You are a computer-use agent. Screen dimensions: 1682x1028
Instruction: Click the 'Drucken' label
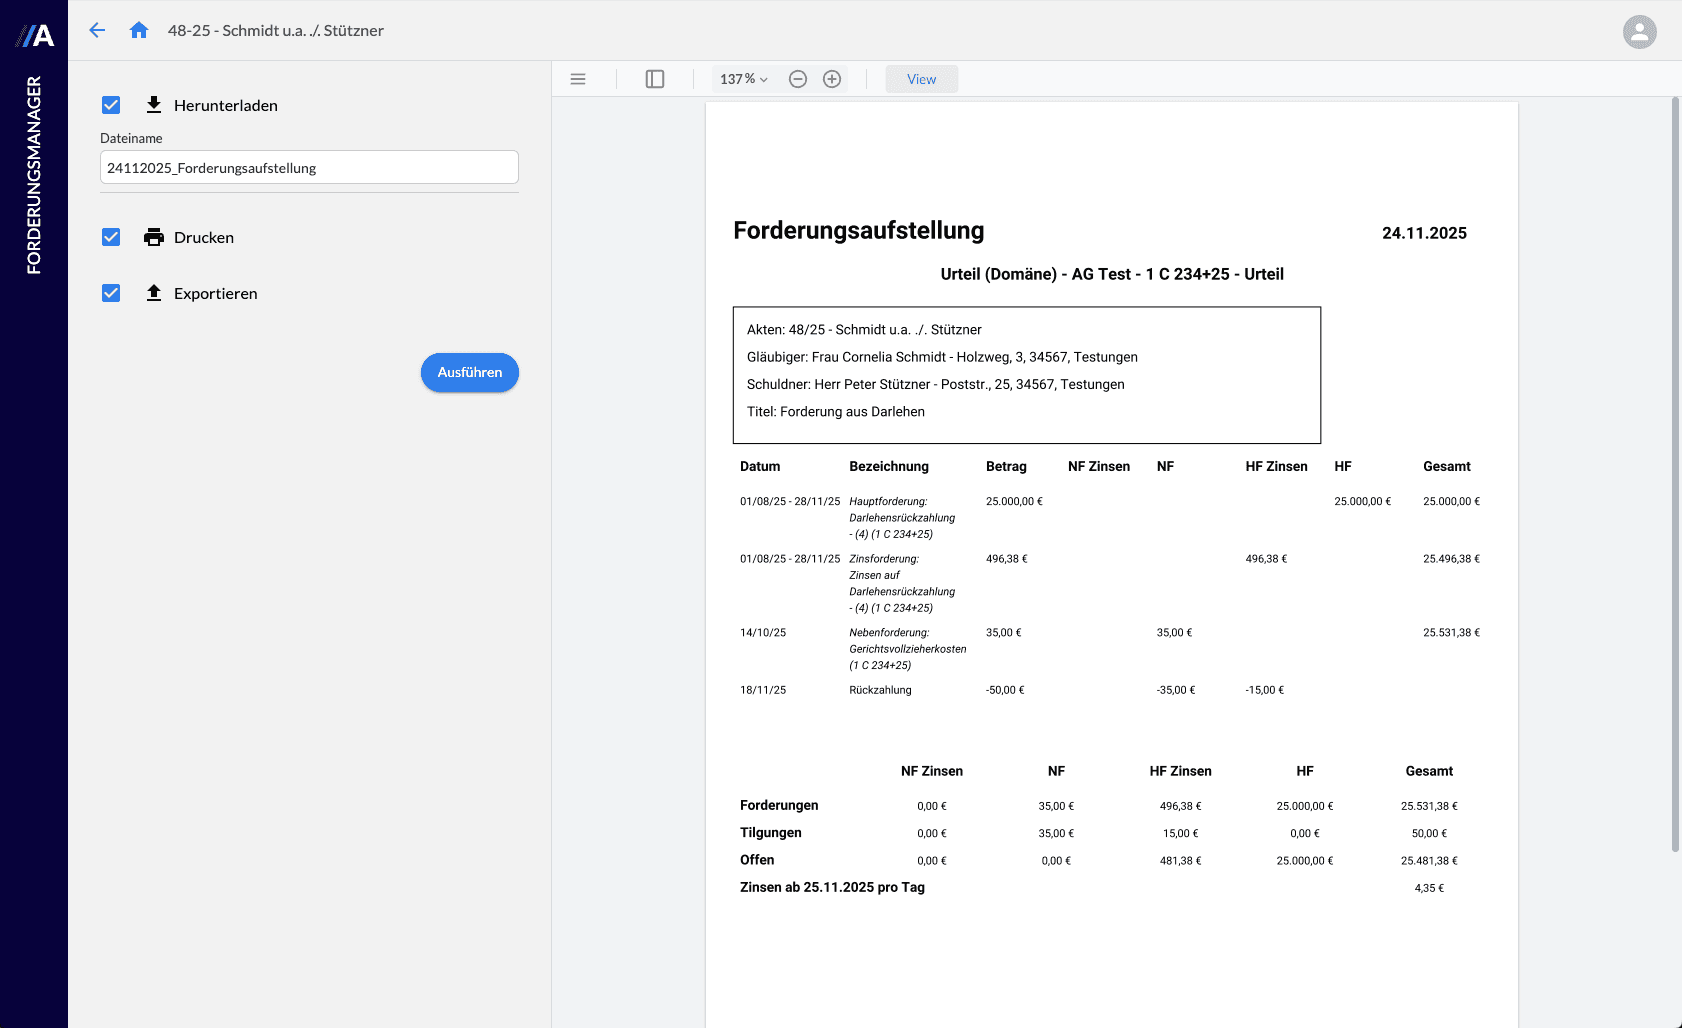tap(204, 237)
